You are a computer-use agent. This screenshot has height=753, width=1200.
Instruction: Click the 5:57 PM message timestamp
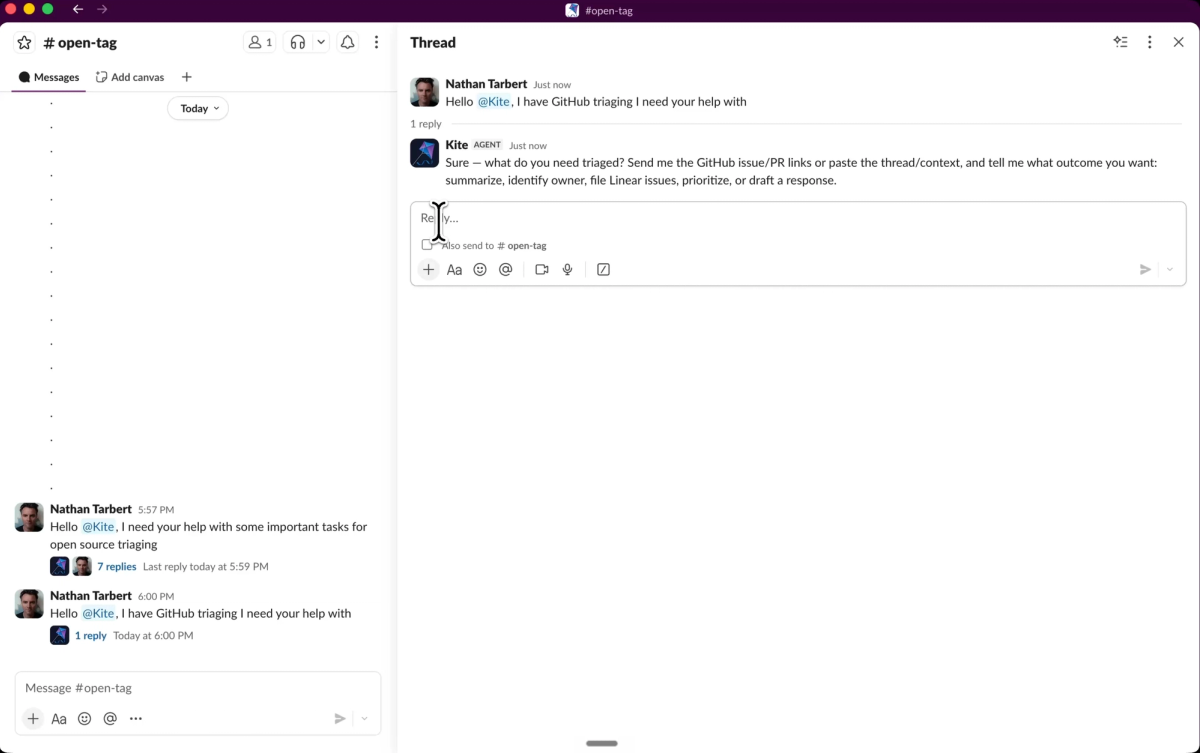[156, 510]
